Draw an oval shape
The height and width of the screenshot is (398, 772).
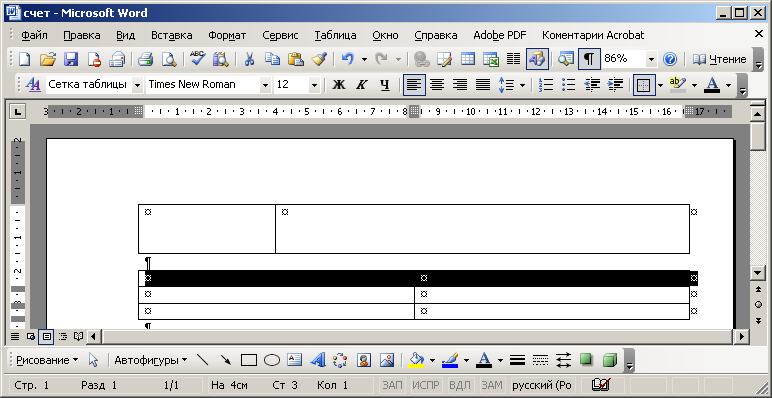tap(272, 360)
